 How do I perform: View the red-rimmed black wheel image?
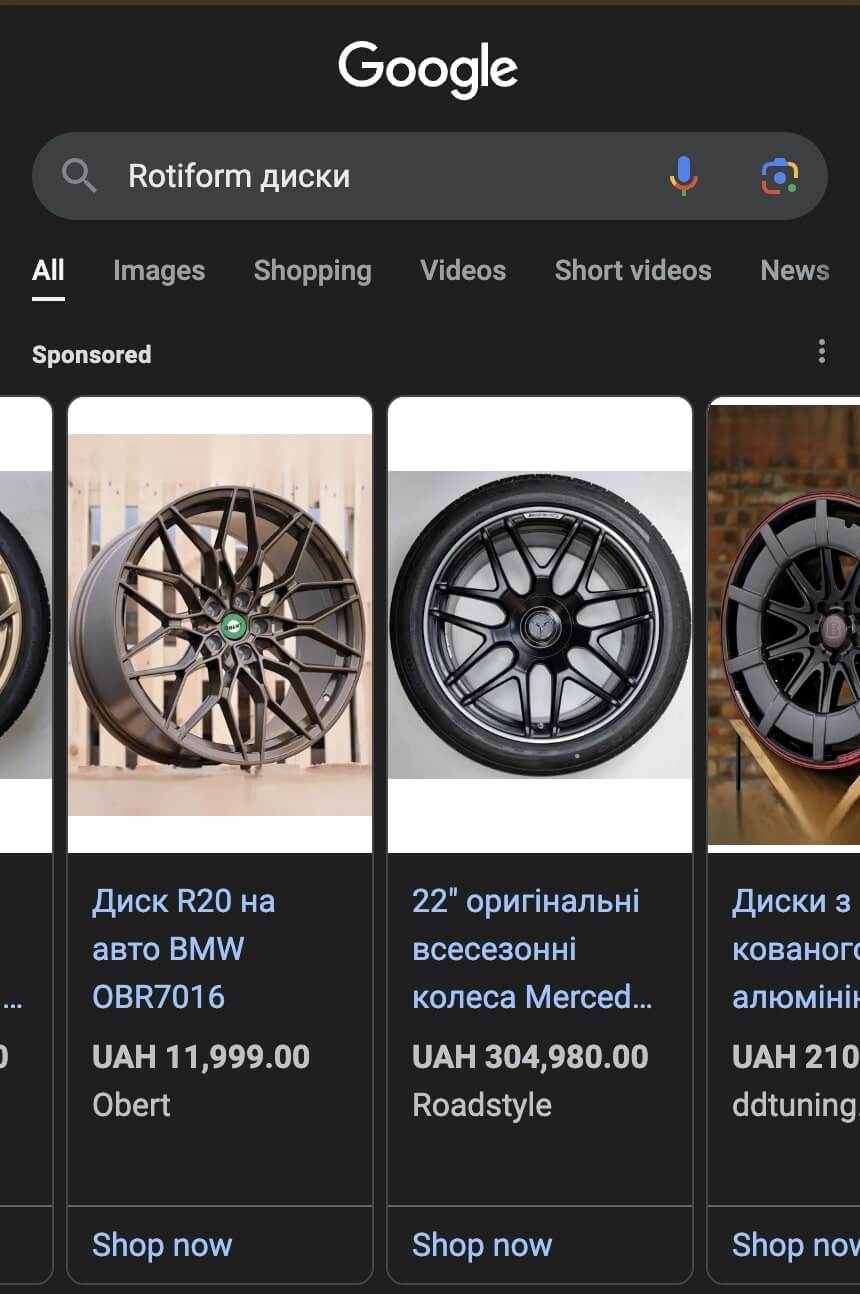(785, 625)
